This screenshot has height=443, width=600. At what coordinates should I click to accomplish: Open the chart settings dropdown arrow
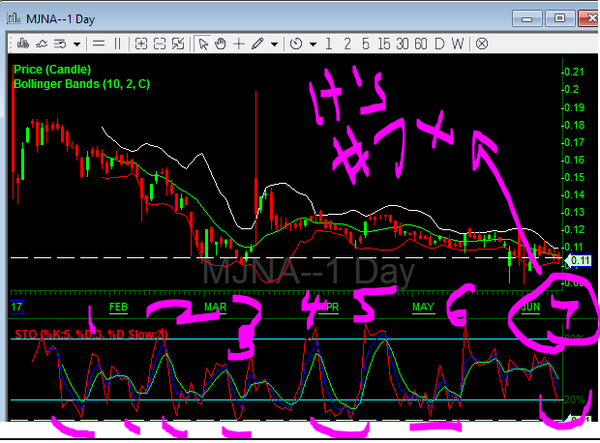[x=77, y=44]
